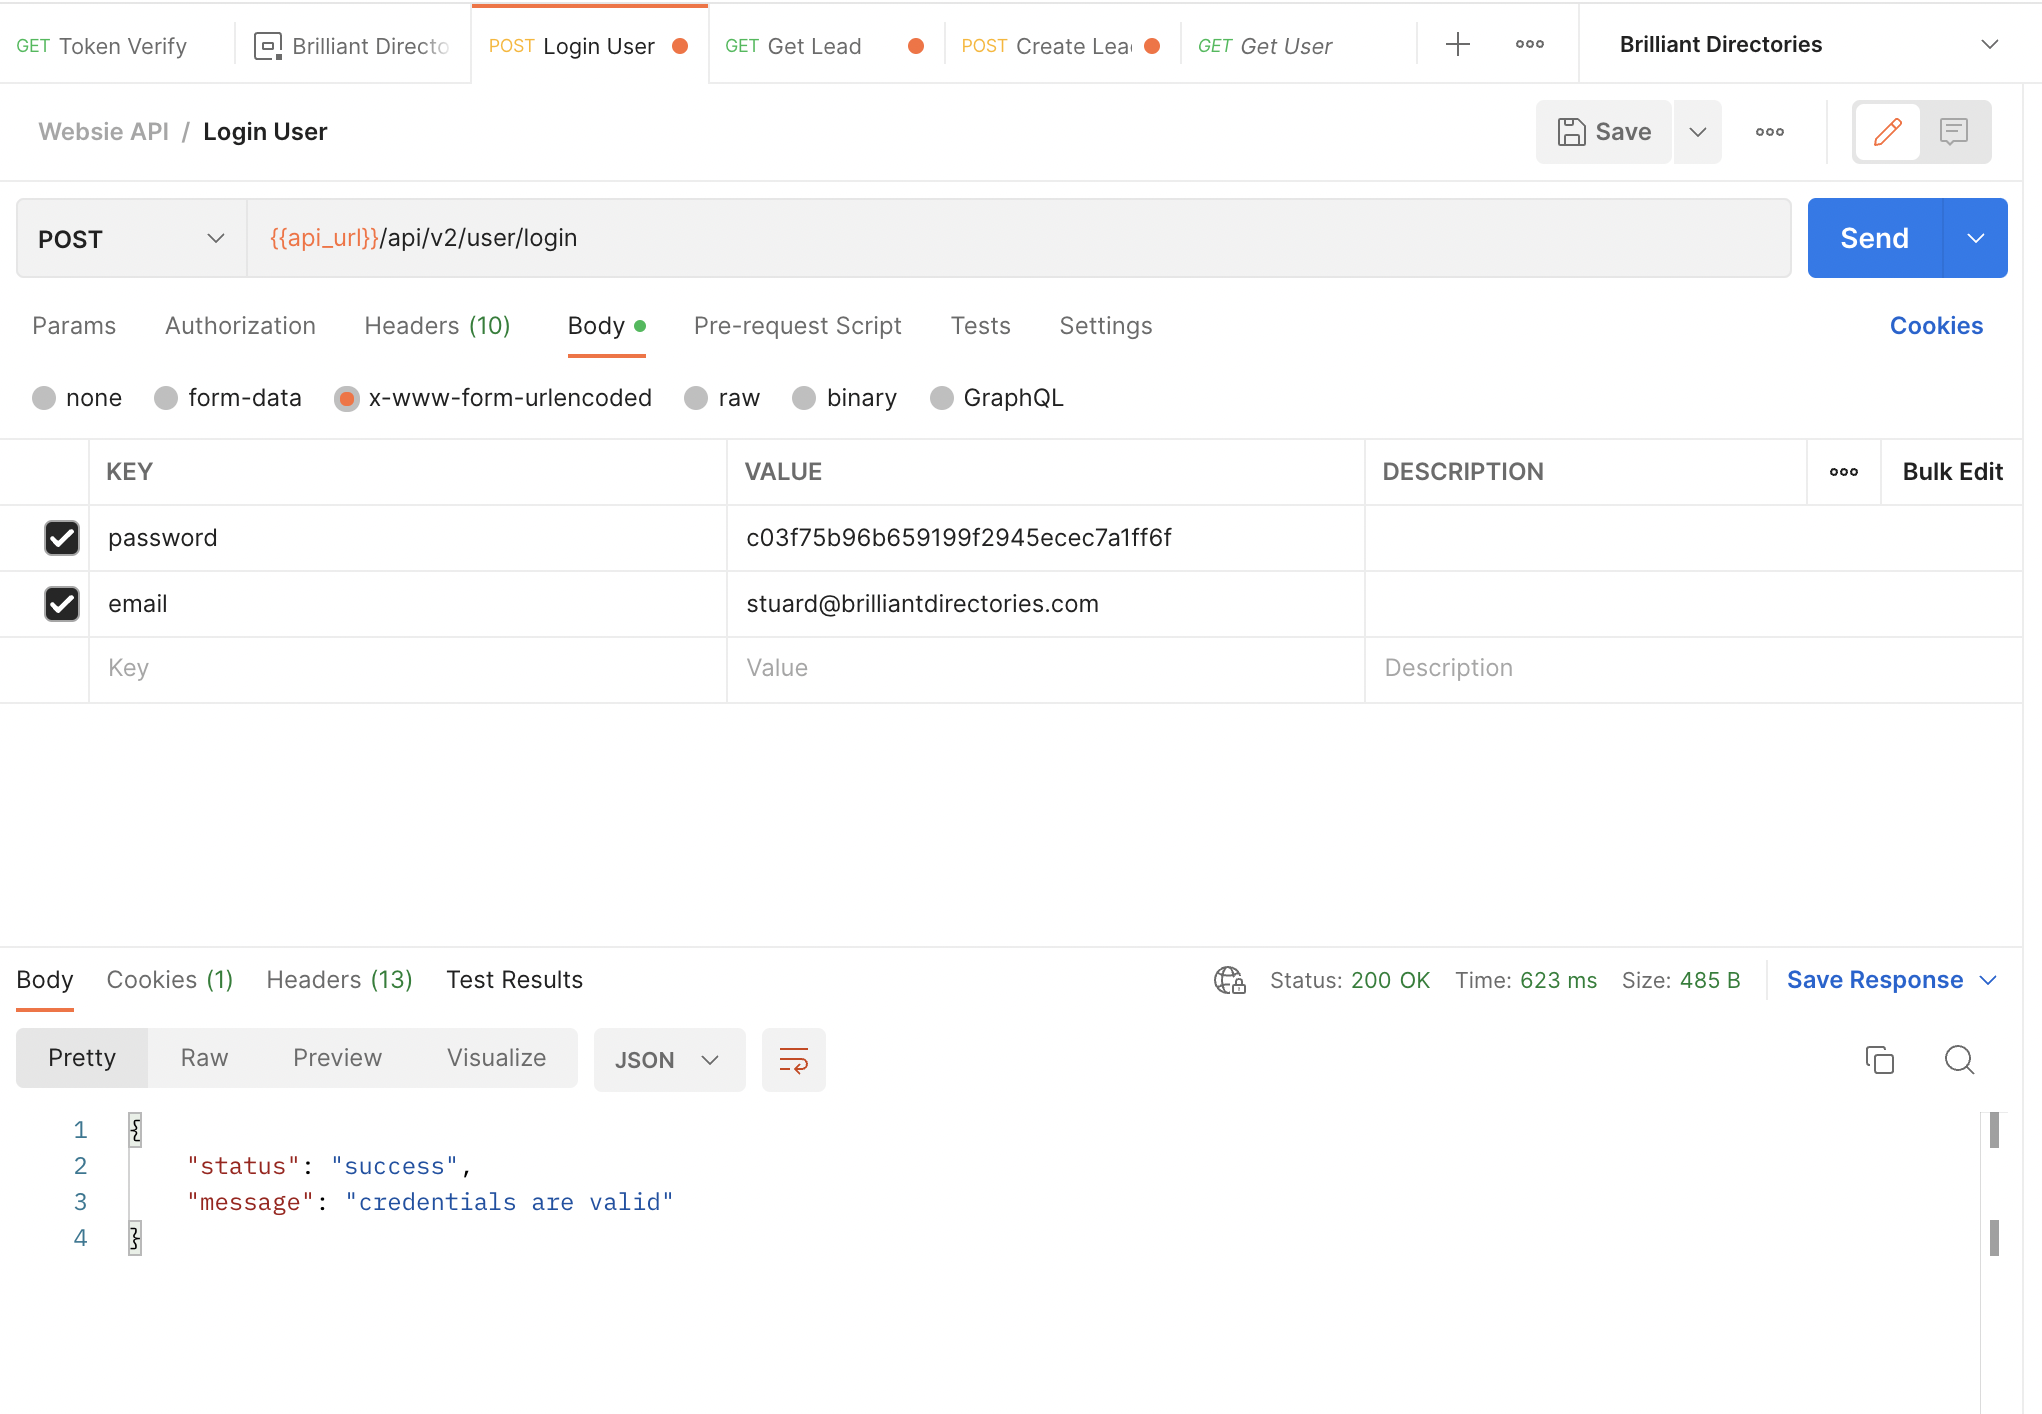The image size is (2042, 1414).
Task: Open the tab overflow ellipsis menu
Action: coord(1529,45)
